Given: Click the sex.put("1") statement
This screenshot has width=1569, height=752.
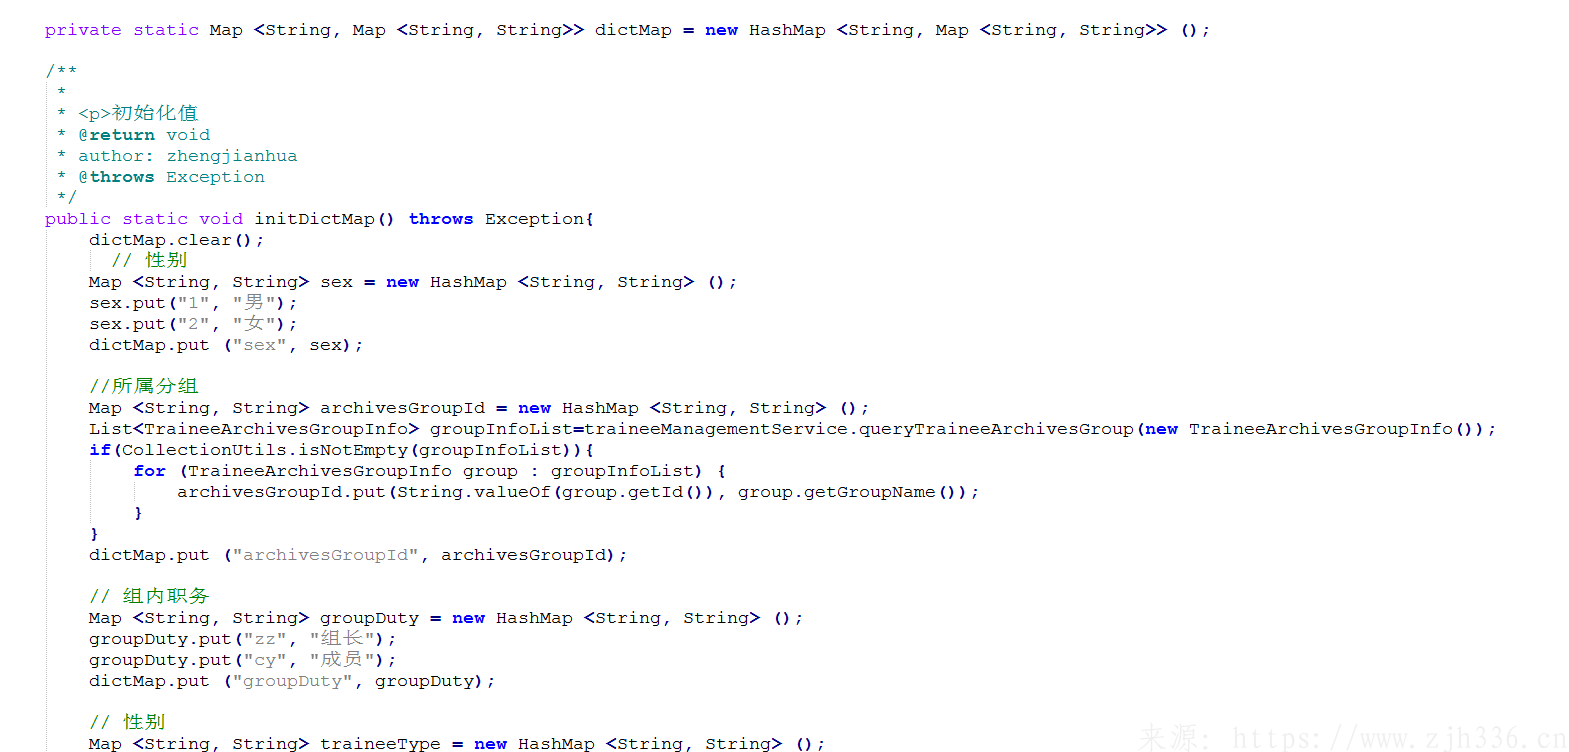Looking at the screenshot, I should point(192,303).
